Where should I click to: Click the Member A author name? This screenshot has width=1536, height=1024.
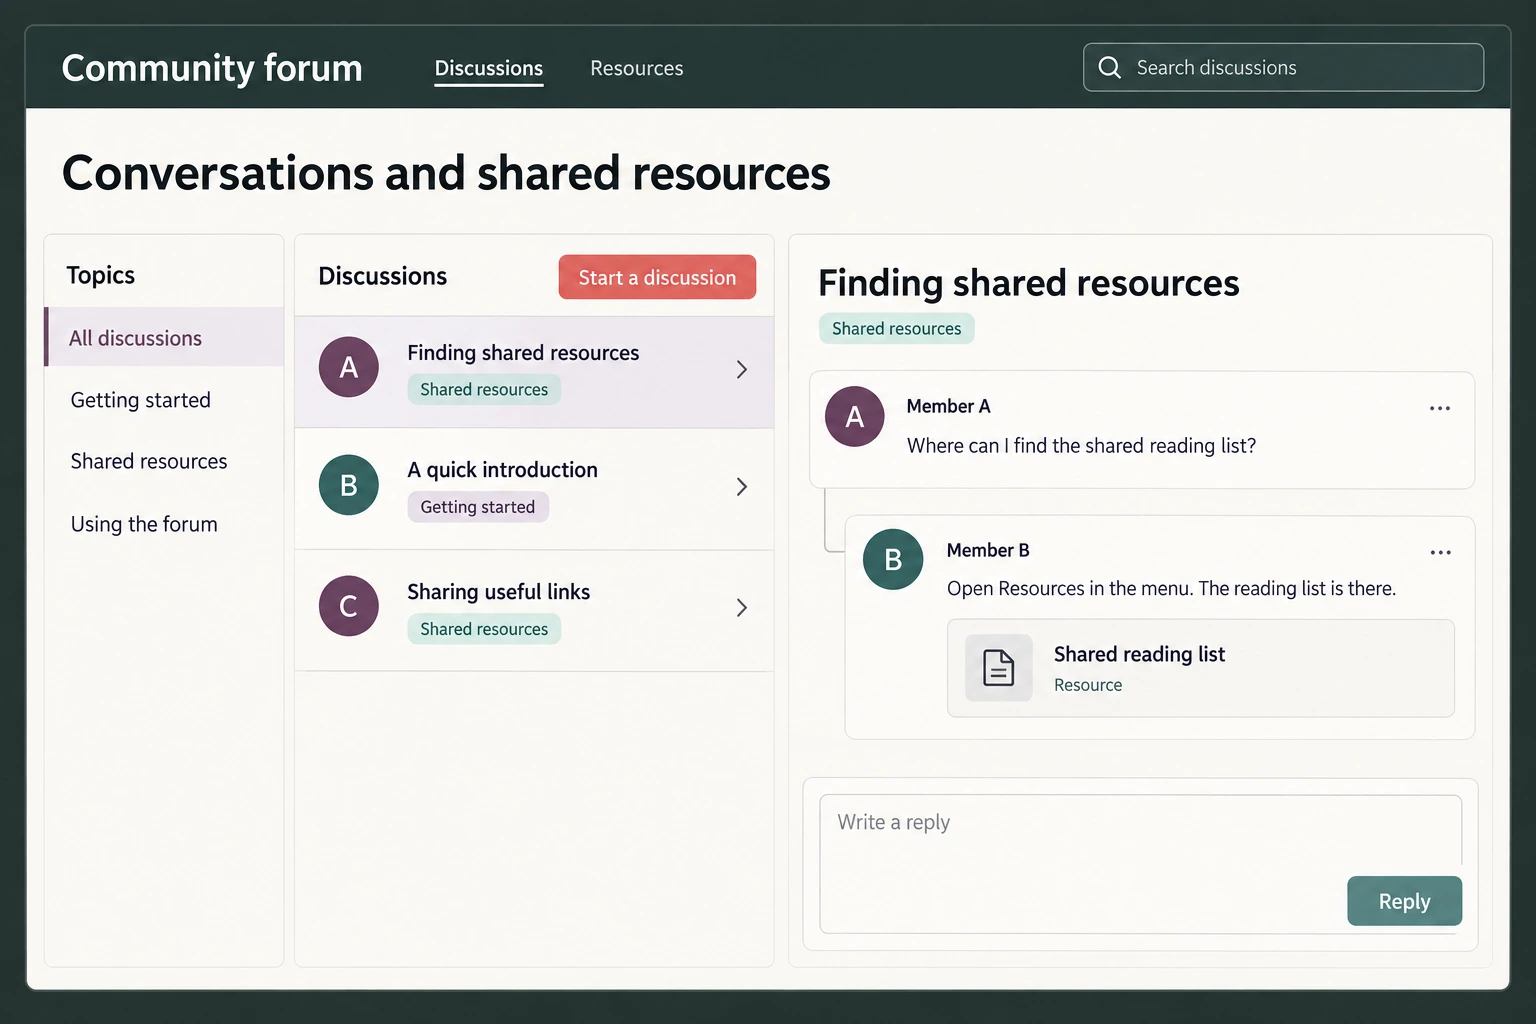pos(948,406)
